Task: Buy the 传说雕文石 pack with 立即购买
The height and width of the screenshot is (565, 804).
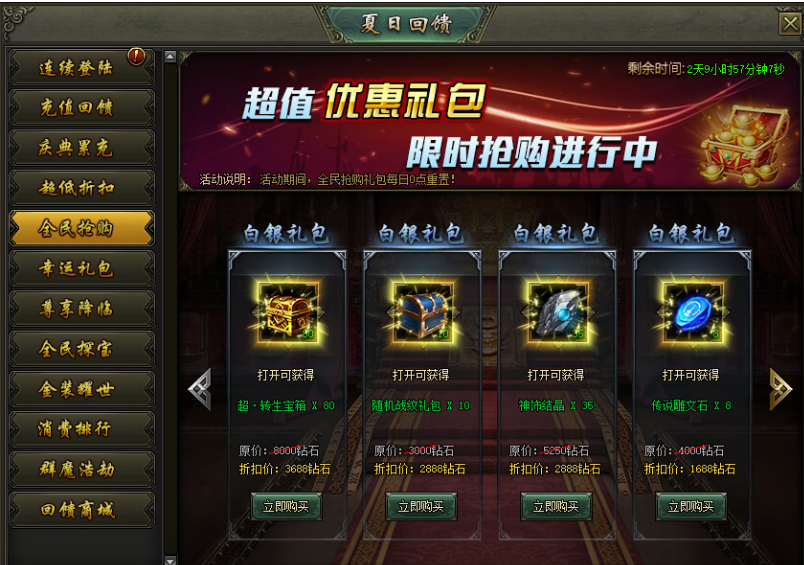Action: [x=691, y=507]
